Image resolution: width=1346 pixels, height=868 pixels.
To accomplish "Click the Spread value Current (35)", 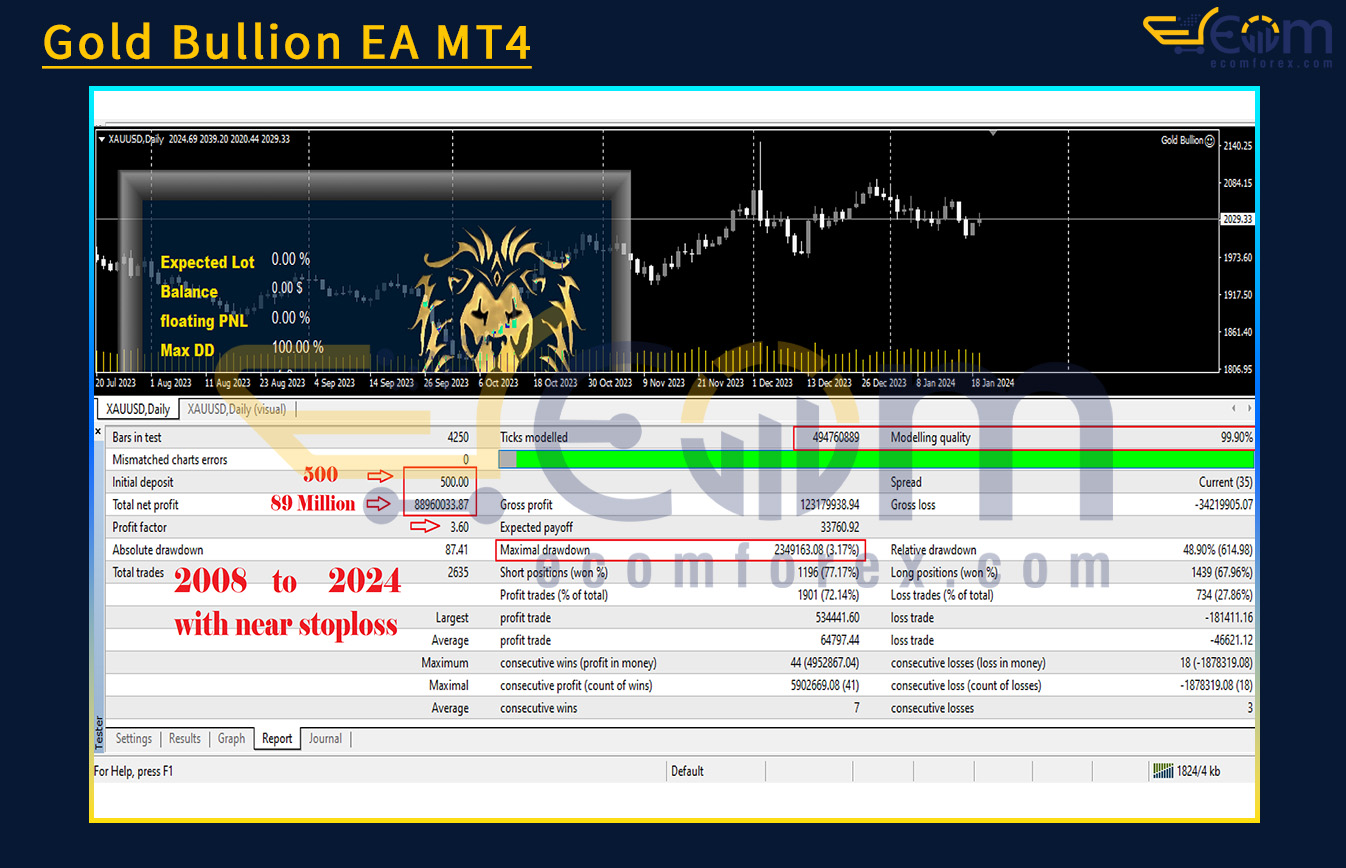I will 1226,482.
